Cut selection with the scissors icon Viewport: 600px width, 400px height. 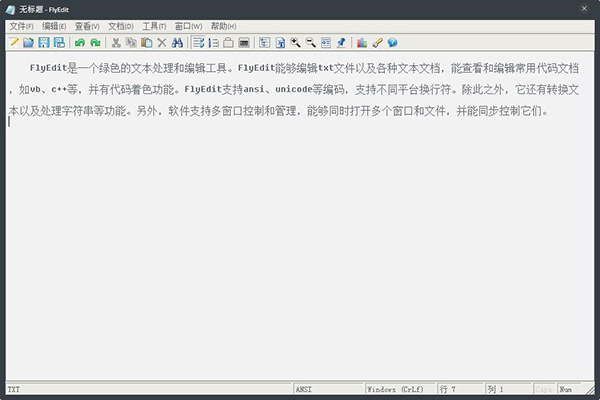(116, 42)
